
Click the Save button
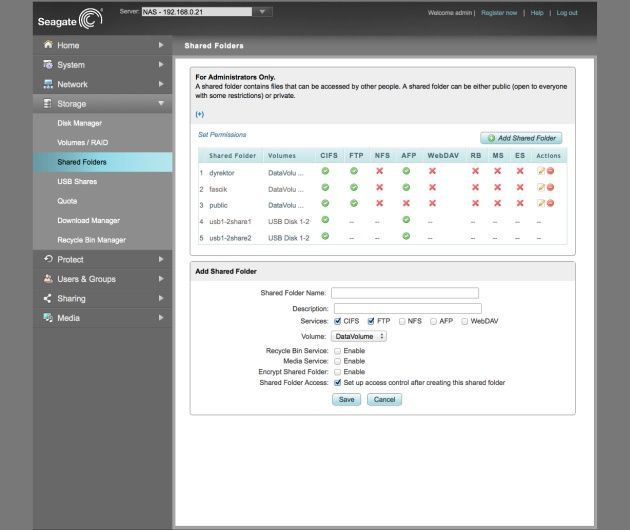[x=346, y=399]
